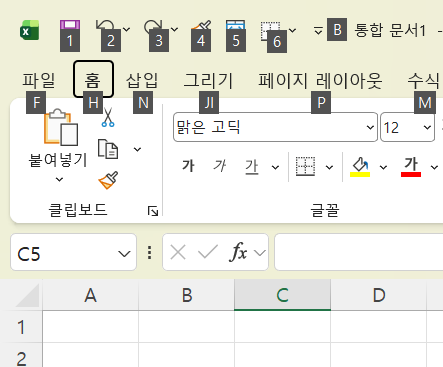
Task: Select the 홈 ribbon tab
Action: click(x=93, y=79)
